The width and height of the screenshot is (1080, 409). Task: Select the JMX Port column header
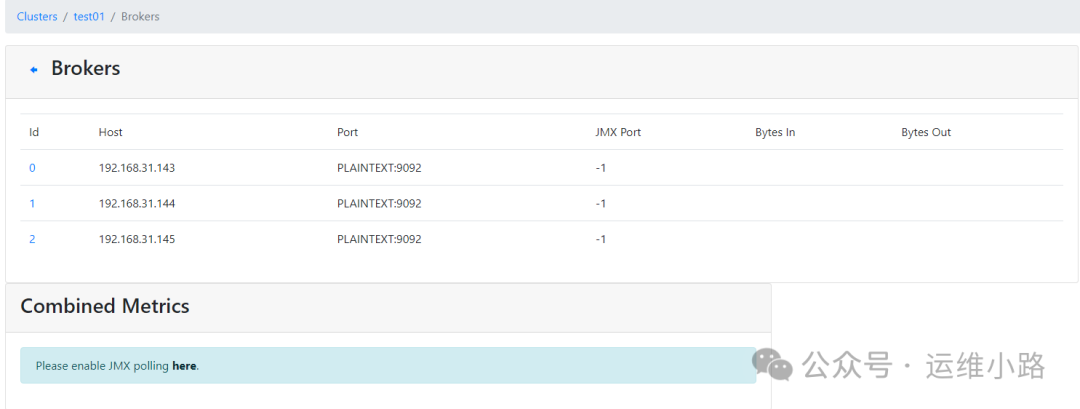click(618, 132)
